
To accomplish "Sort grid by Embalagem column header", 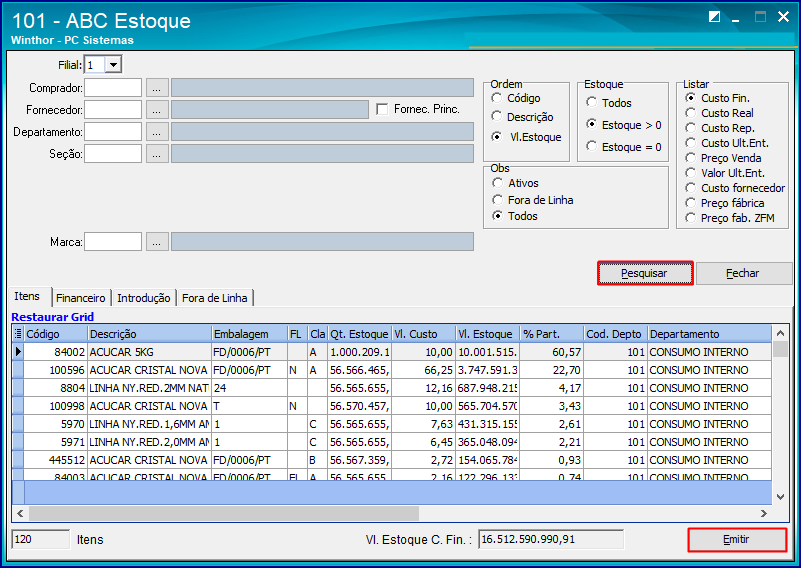I will tap(250, 334).
